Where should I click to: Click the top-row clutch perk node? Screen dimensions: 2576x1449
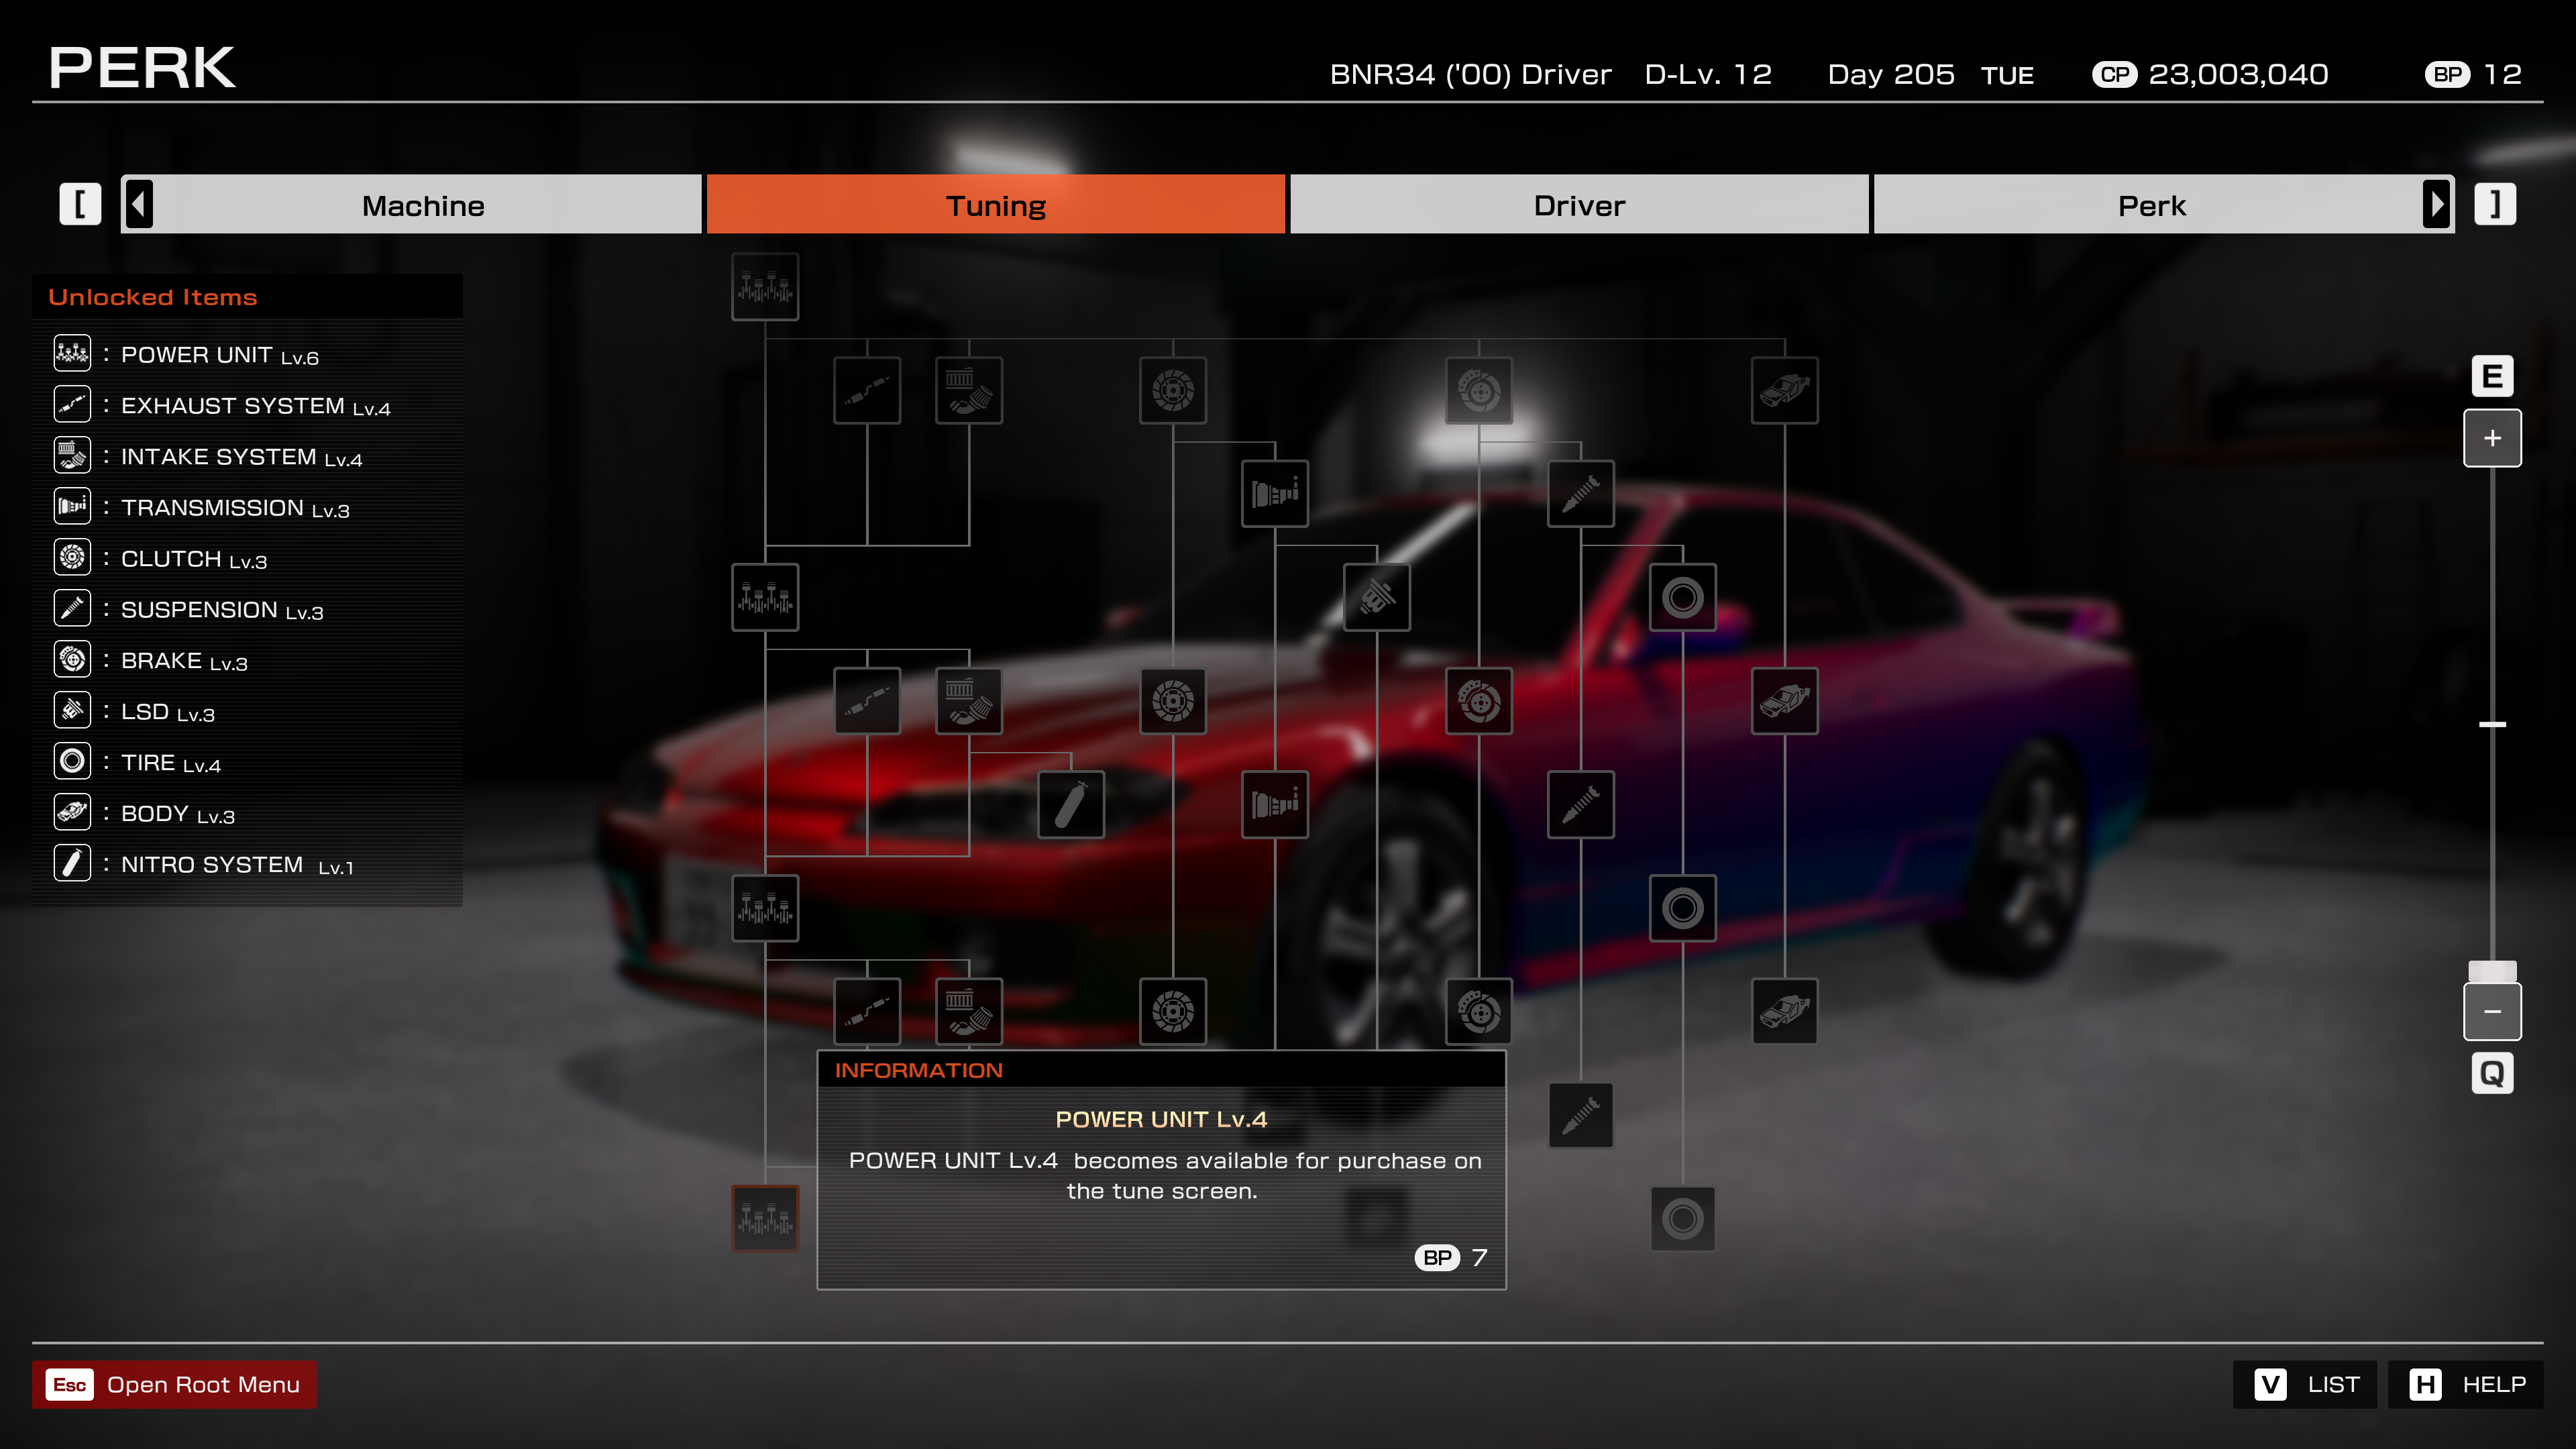1173,390
